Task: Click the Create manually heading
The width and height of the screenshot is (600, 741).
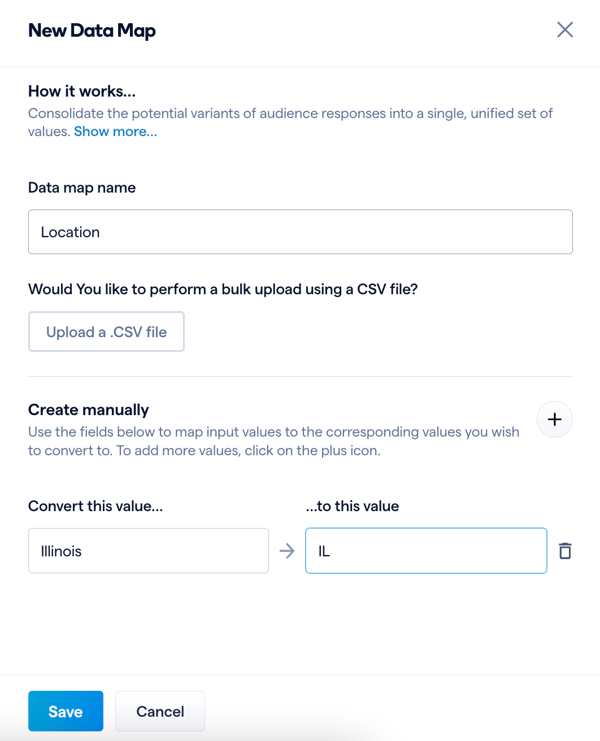Action: (88, 410)
